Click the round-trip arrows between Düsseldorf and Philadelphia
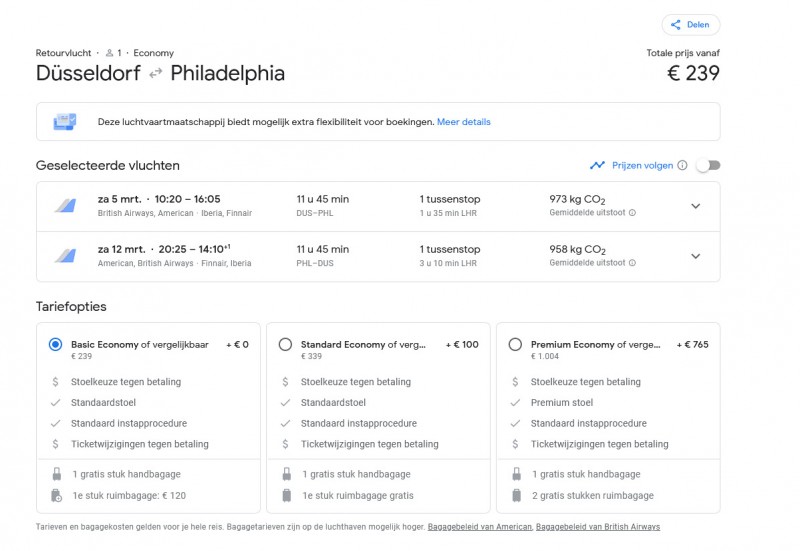The image size is (800, 551). (155, 73)
